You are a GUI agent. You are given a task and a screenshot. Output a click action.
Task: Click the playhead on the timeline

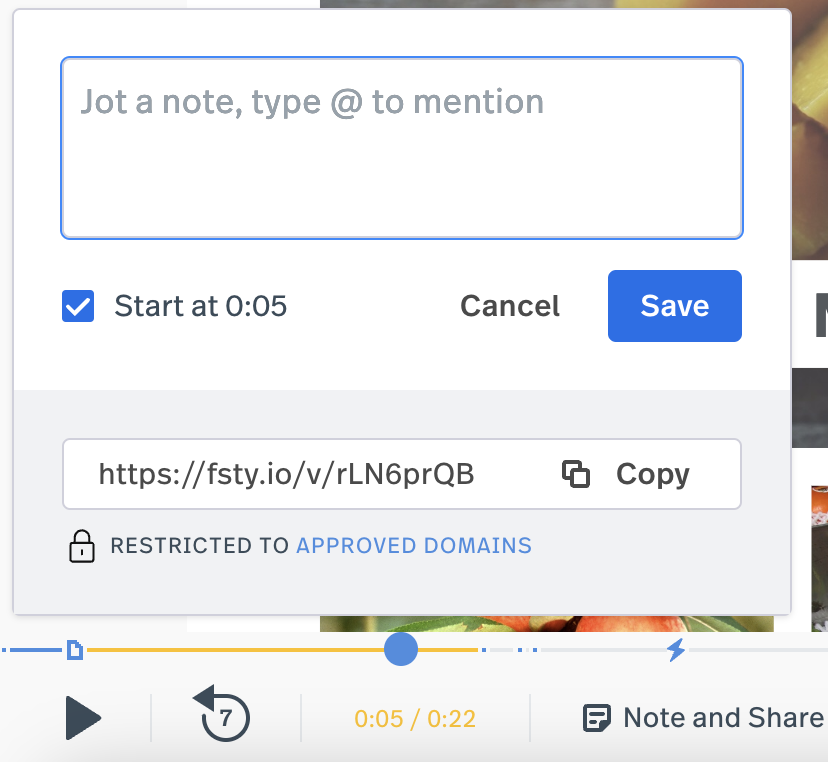click(401, 649)
